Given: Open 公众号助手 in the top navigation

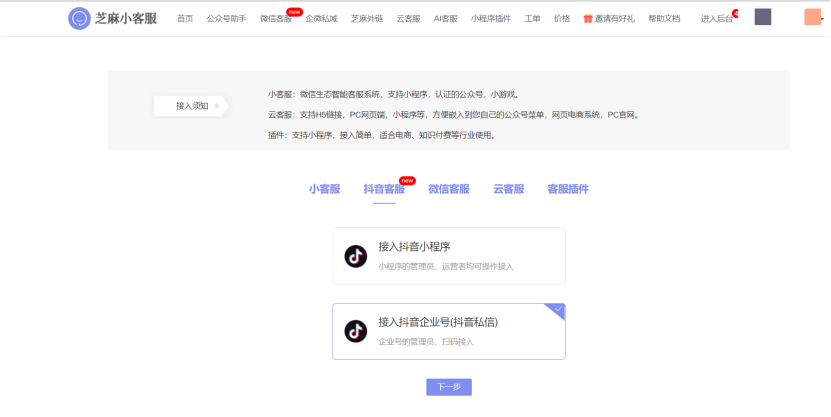Looking at the screenshot, I should pos(226,19).
